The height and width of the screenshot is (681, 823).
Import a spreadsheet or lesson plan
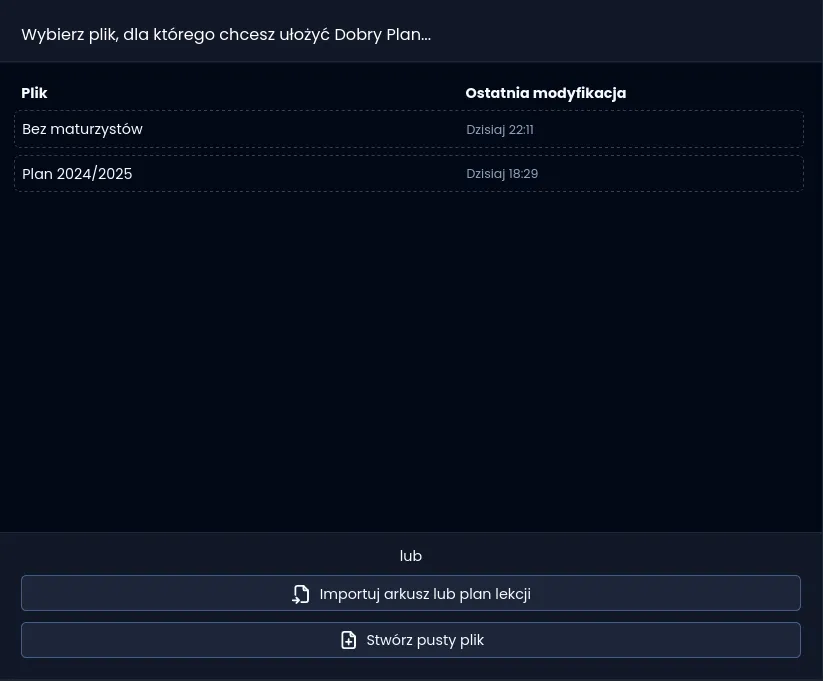click(411, 593)
